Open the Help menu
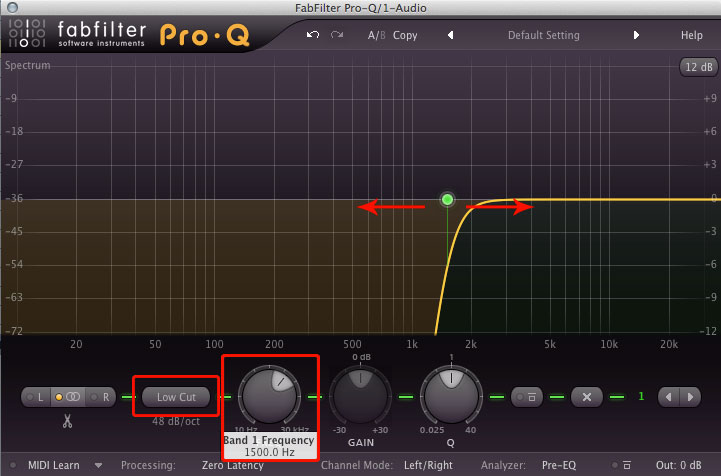Image resolution: width=721 pixels, height=476 pixels. (692, 35)
